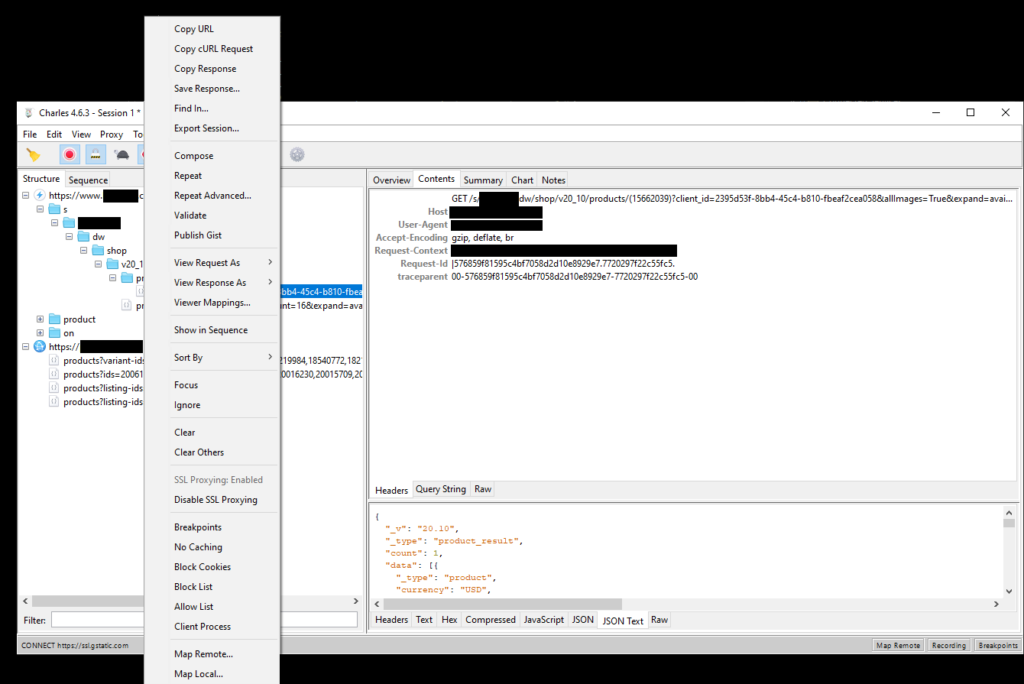Screen dimensions: 1024x684
Task: Click the lightning host icon for https://www.
Action: [40, 195]
